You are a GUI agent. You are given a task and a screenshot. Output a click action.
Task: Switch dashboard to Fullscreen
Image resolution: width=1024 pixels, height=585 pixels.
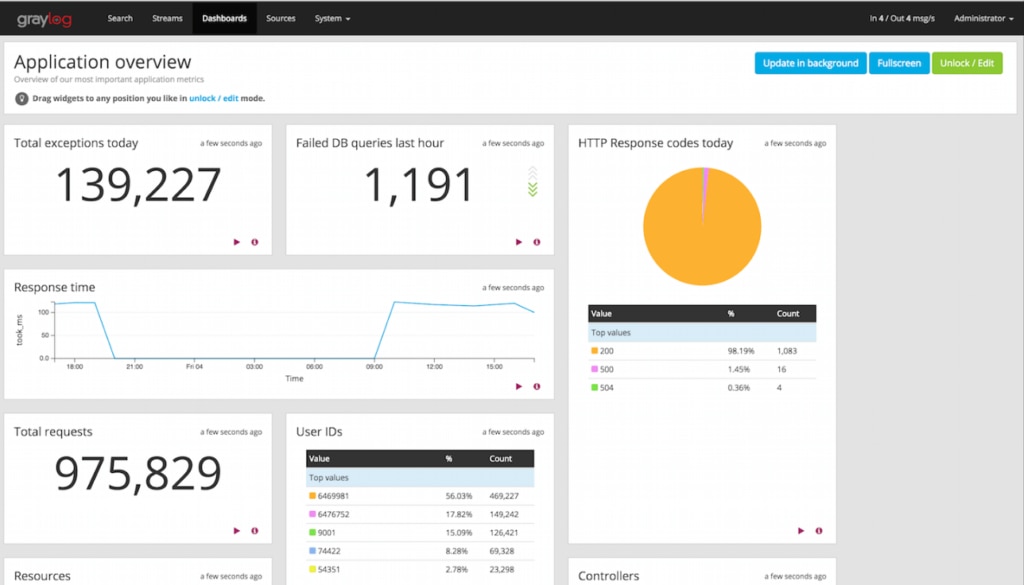[899, 63]
